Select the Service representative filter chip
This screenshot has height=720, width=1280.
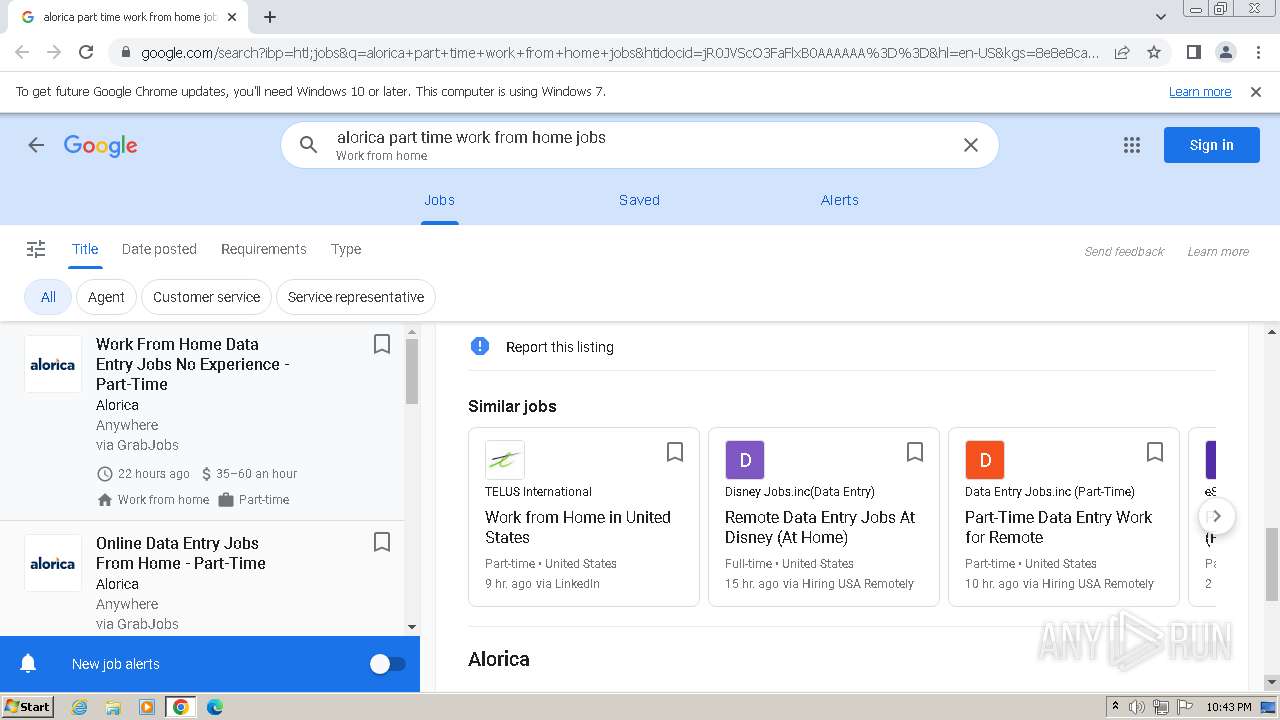point(356,297)
